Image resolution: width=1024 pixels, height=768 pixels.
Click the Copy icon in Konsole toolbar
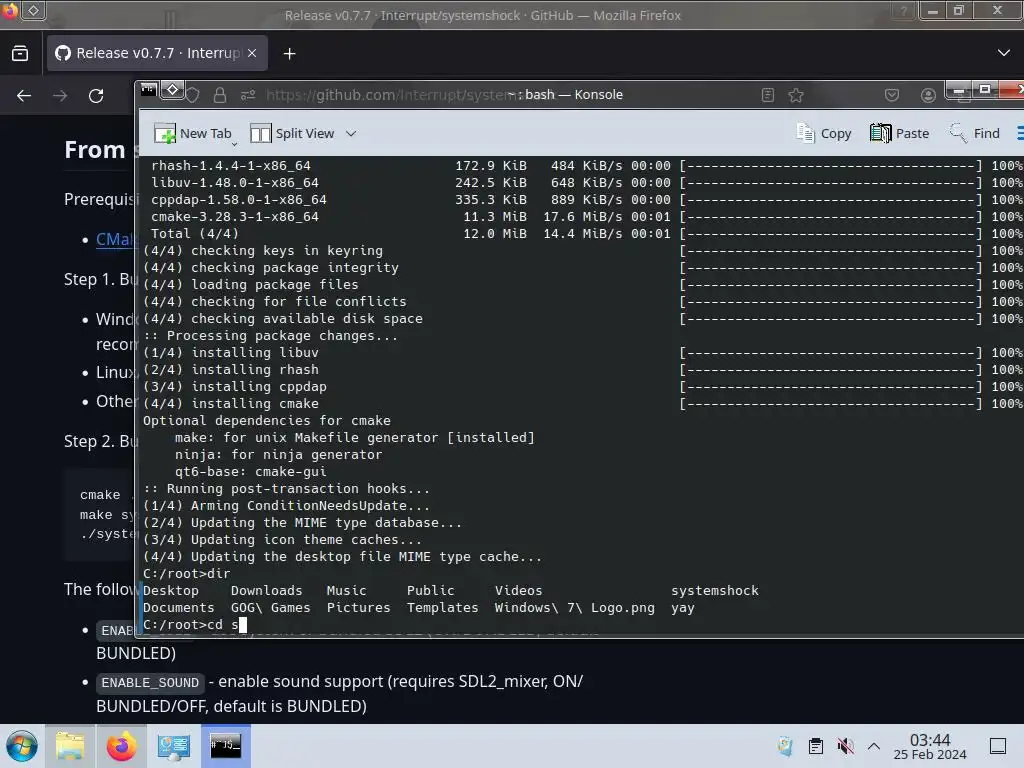coord(805,133)
